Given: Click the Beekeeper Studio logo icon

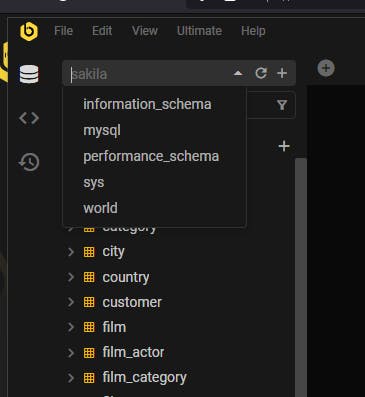Looking at the screenshot, I should click(29, 31).
